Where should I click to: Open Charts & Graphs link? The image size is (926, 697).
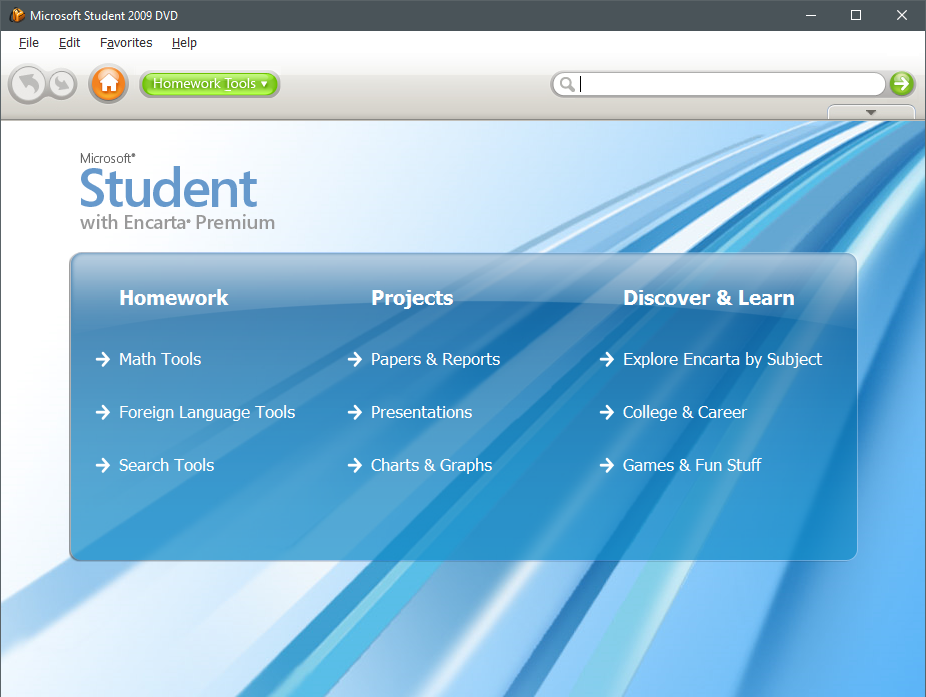431,465
